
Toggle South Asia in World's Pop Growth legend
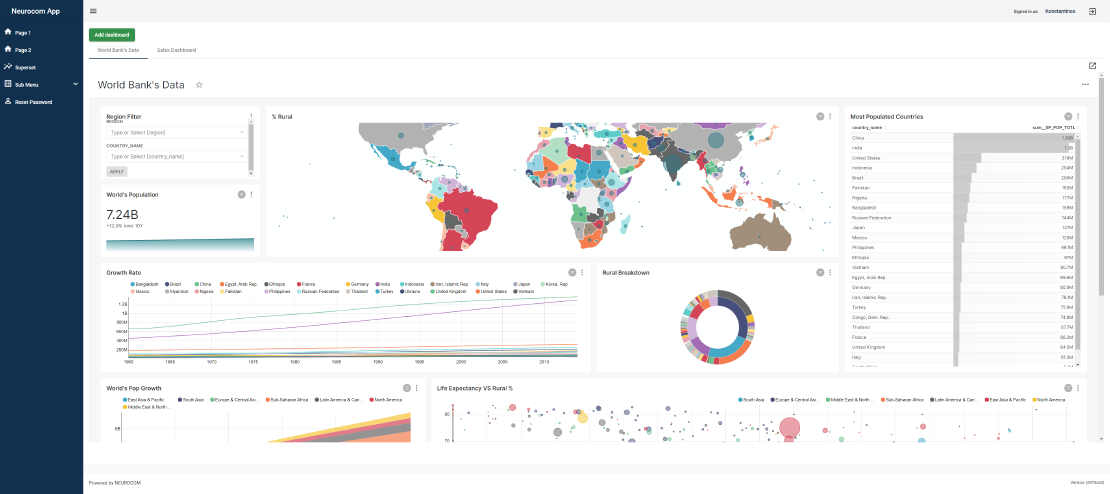[190, 401]
